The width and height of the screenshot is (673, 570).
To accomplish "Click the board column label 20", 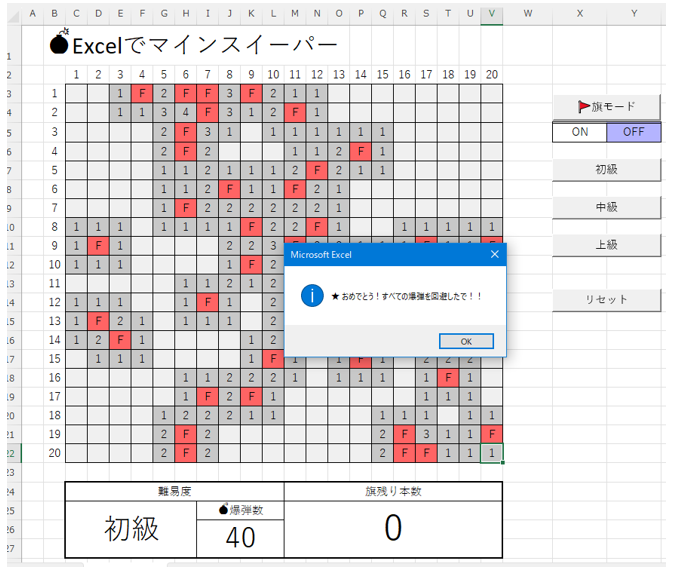I will [492, 75].
